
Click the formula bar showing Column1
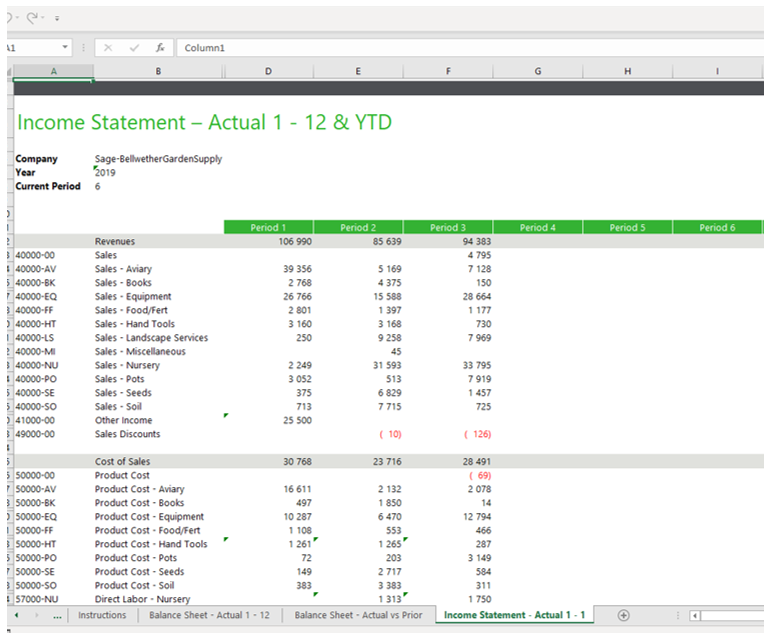point(470,48)
